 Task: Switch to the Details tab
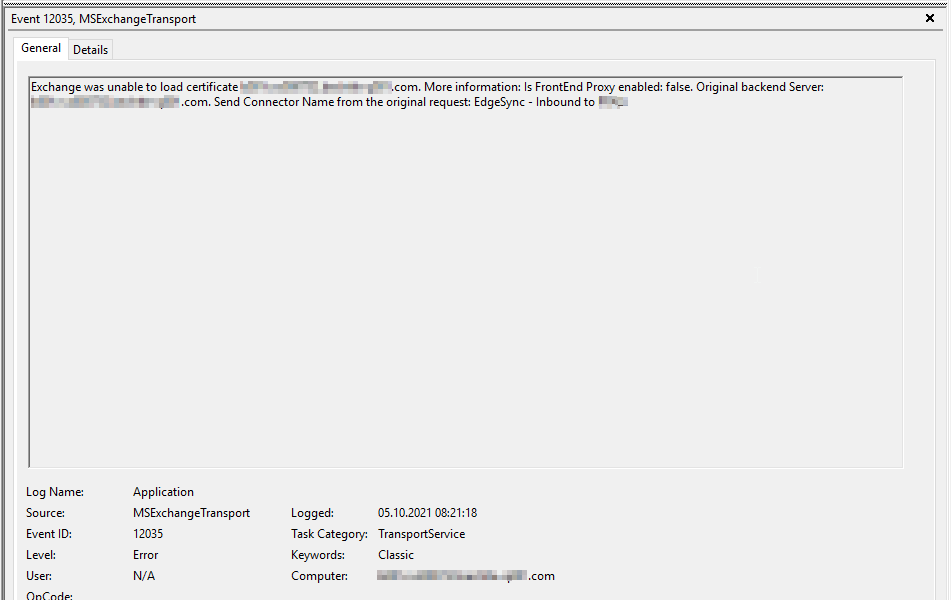pyautogui.click(x=90, y=50)
